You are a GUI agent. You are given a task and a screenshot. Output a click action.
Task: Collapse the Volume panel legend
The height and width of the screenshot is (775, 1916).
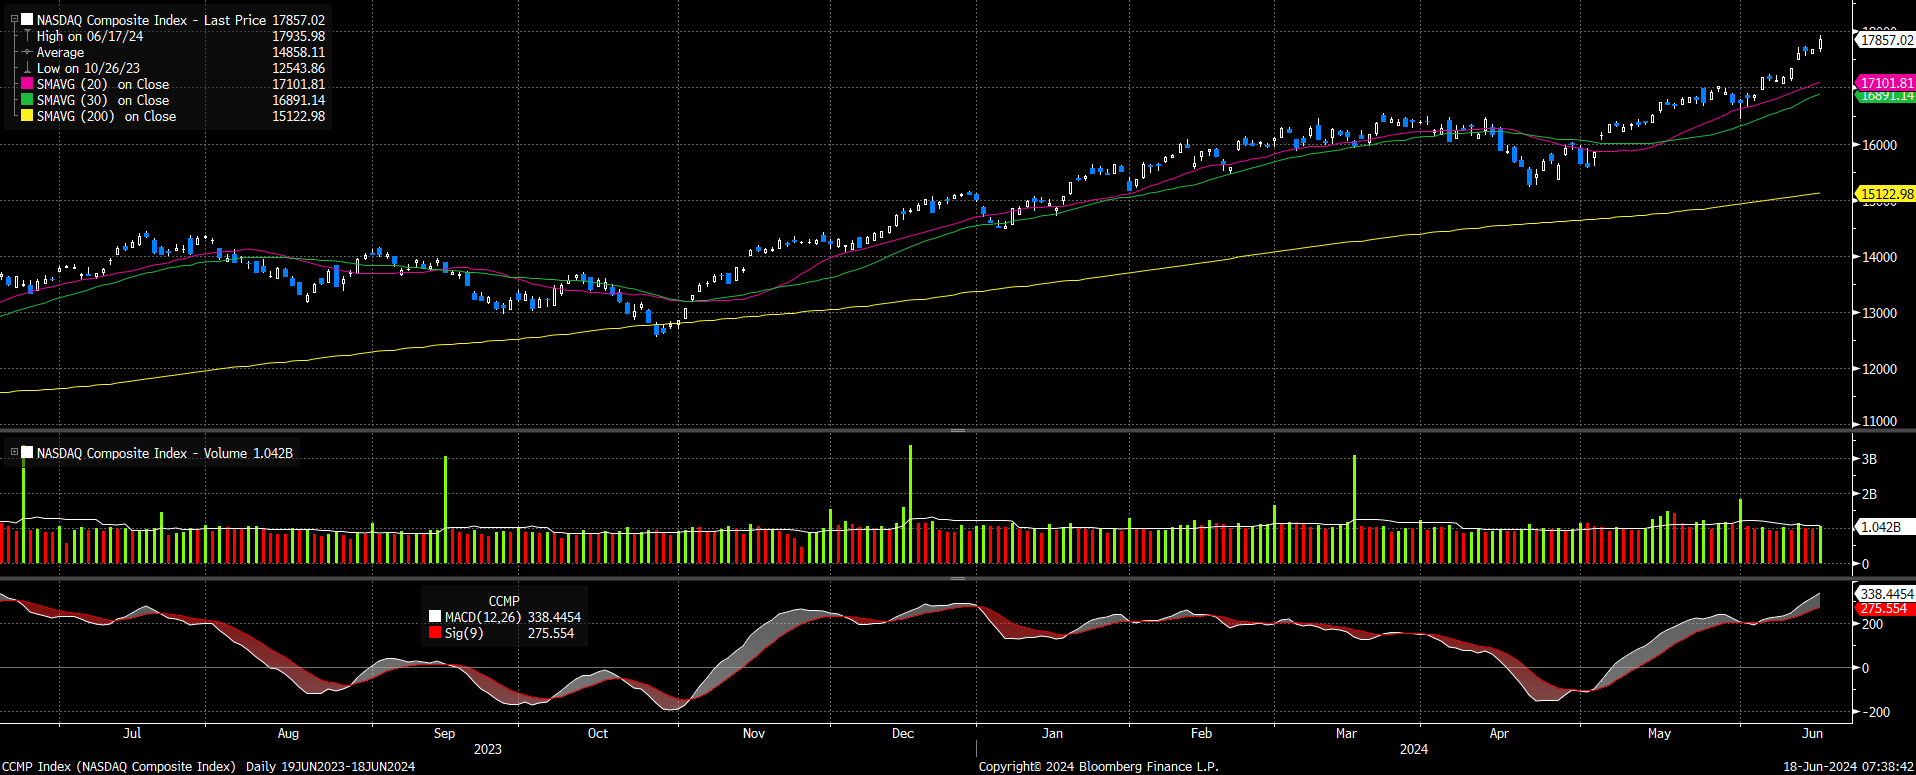14,453
